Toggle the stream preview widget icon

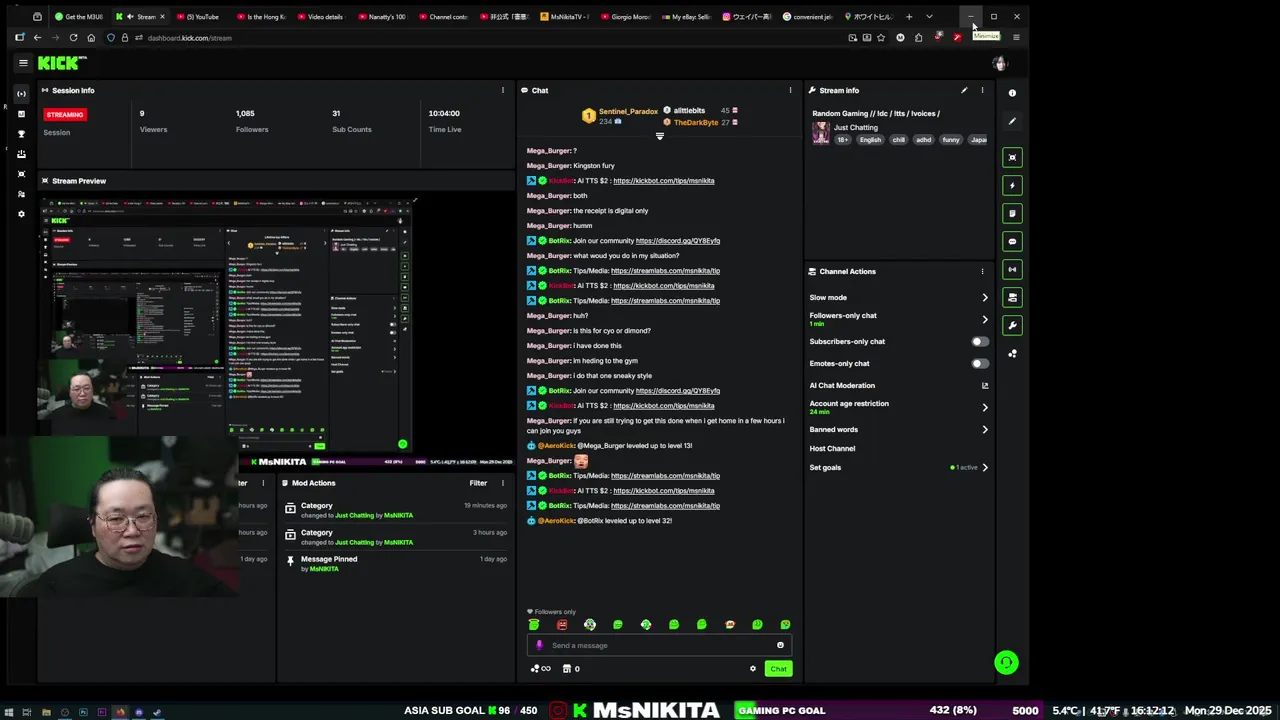tap(1012, 157)
